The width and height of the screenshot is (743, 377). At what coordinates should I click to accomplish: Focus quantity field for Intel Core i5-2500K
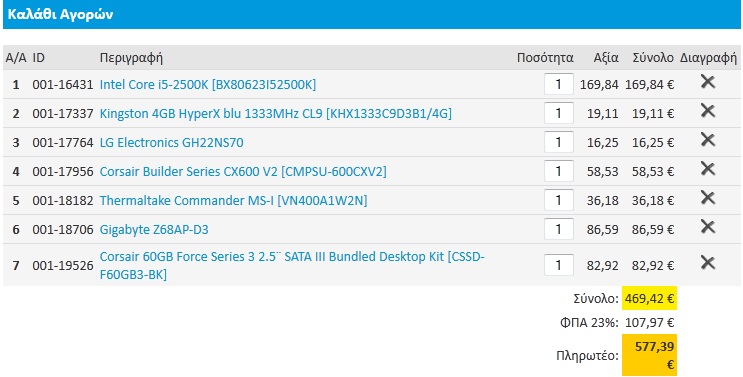(559, 84)
